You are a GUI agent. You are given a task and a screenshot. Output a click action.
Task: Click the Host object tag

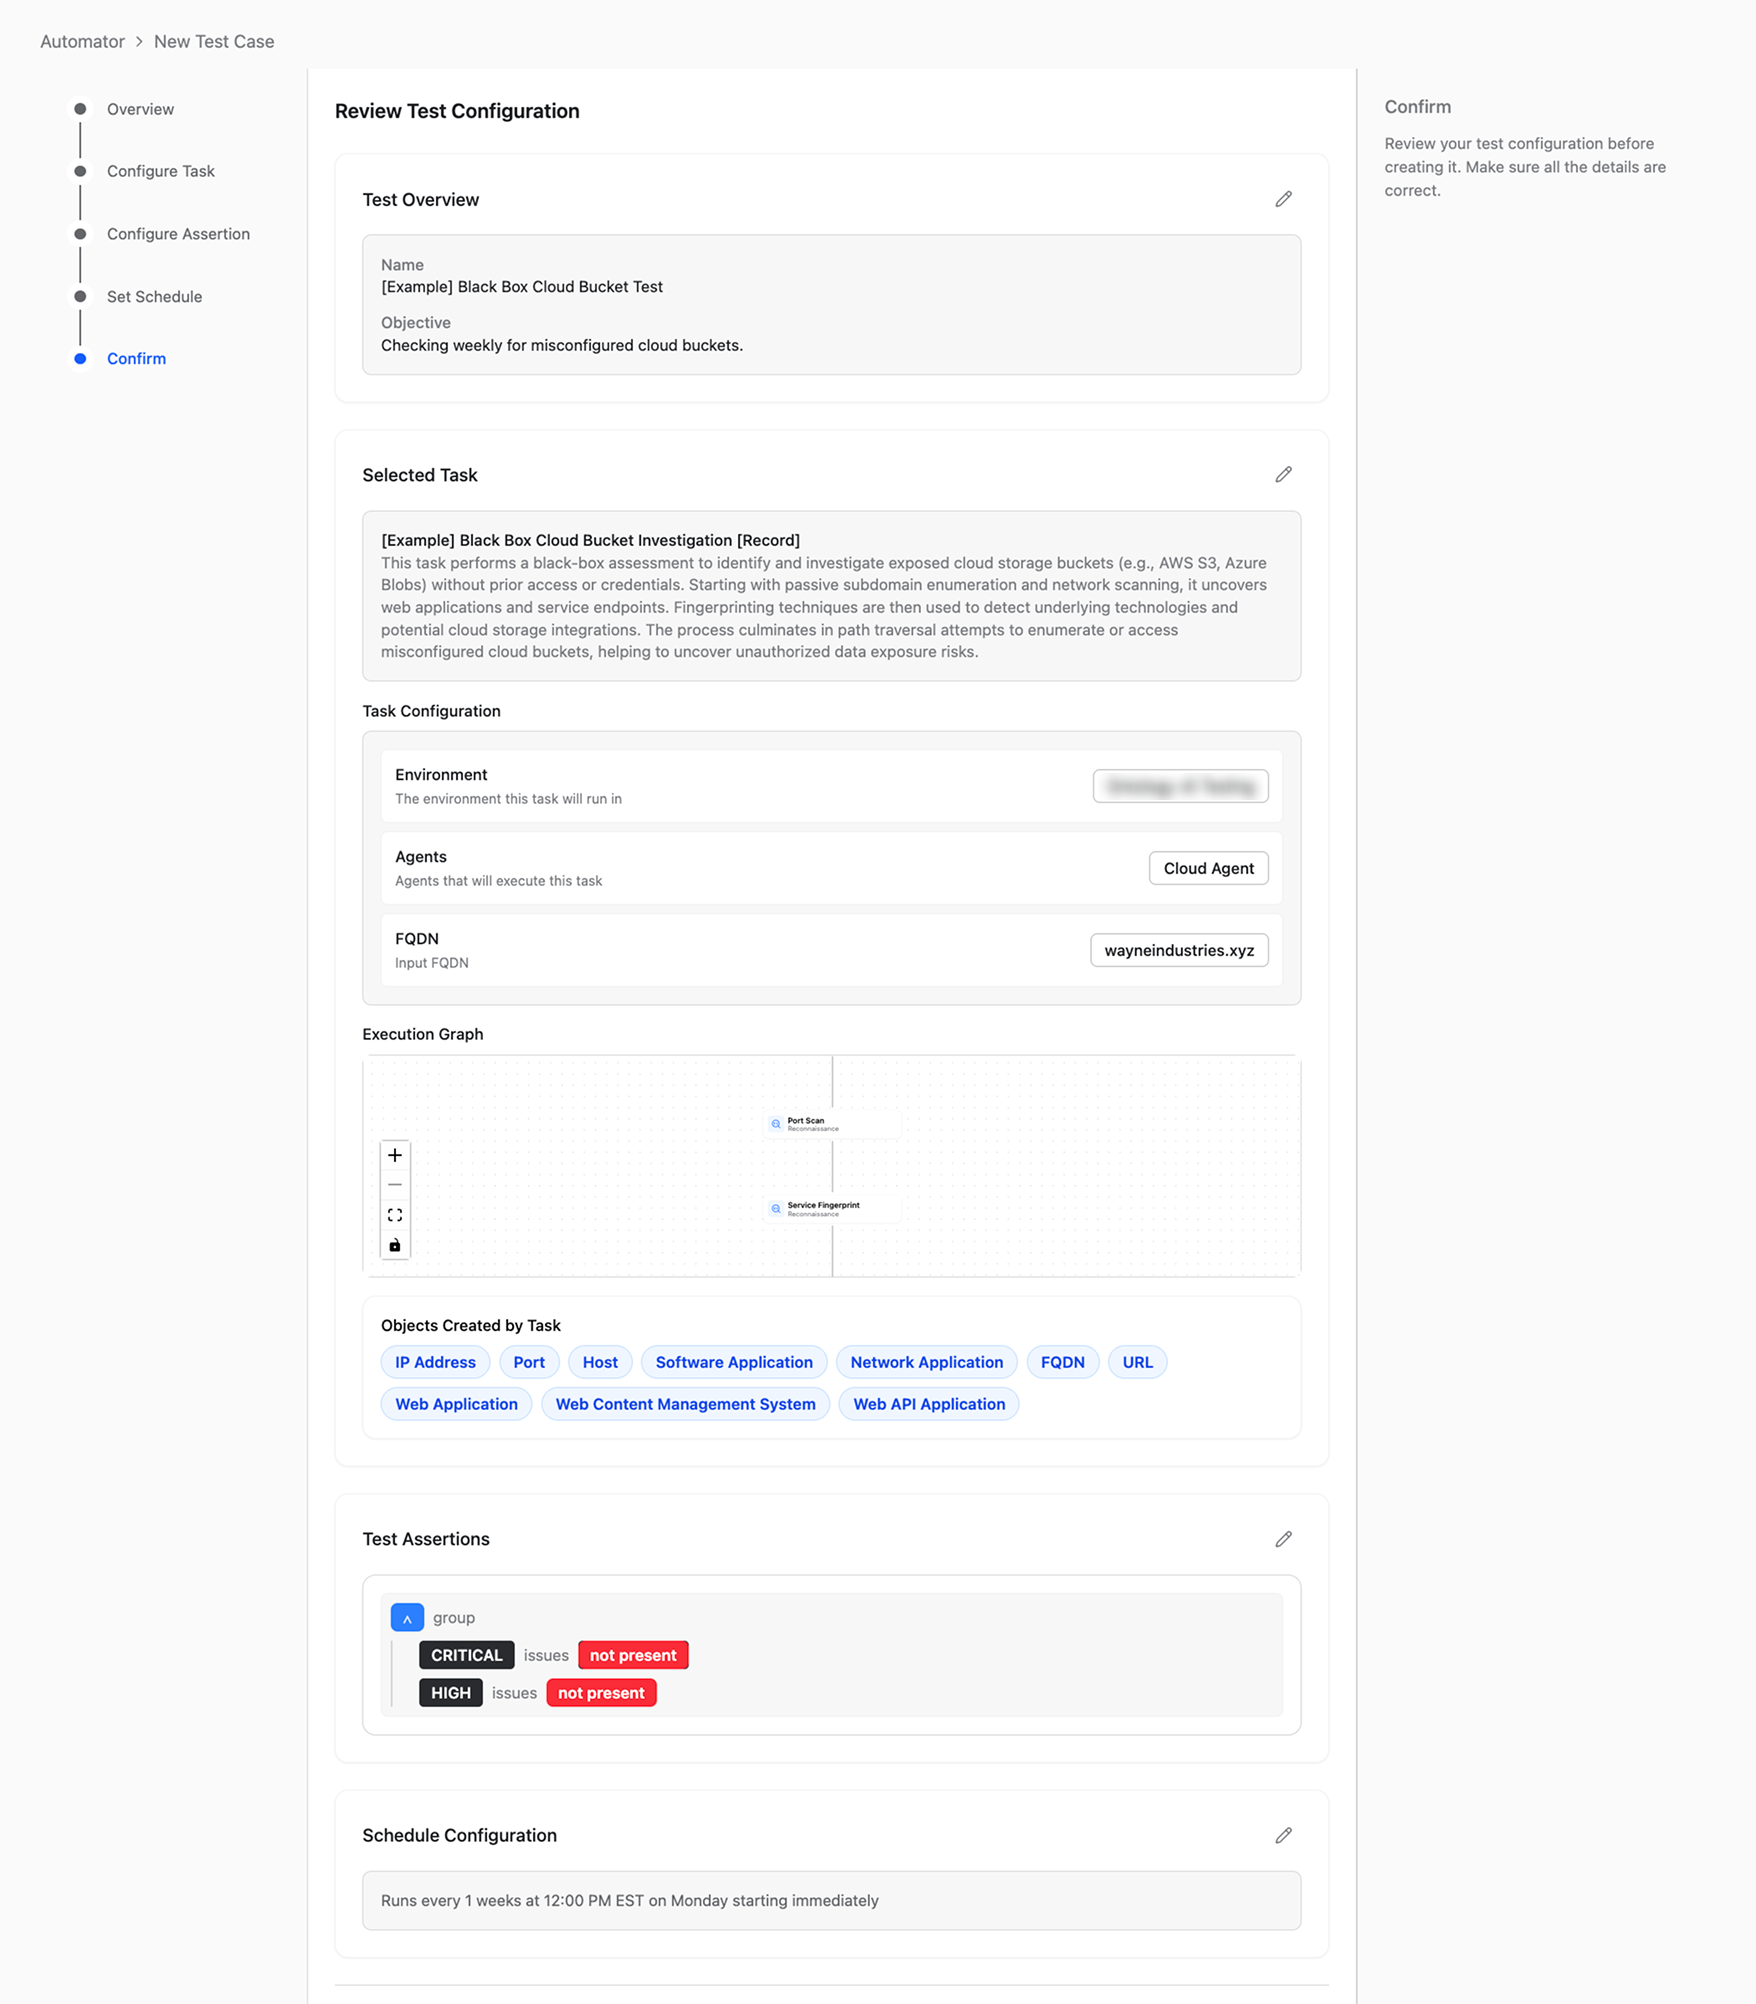pos(600,1362)
